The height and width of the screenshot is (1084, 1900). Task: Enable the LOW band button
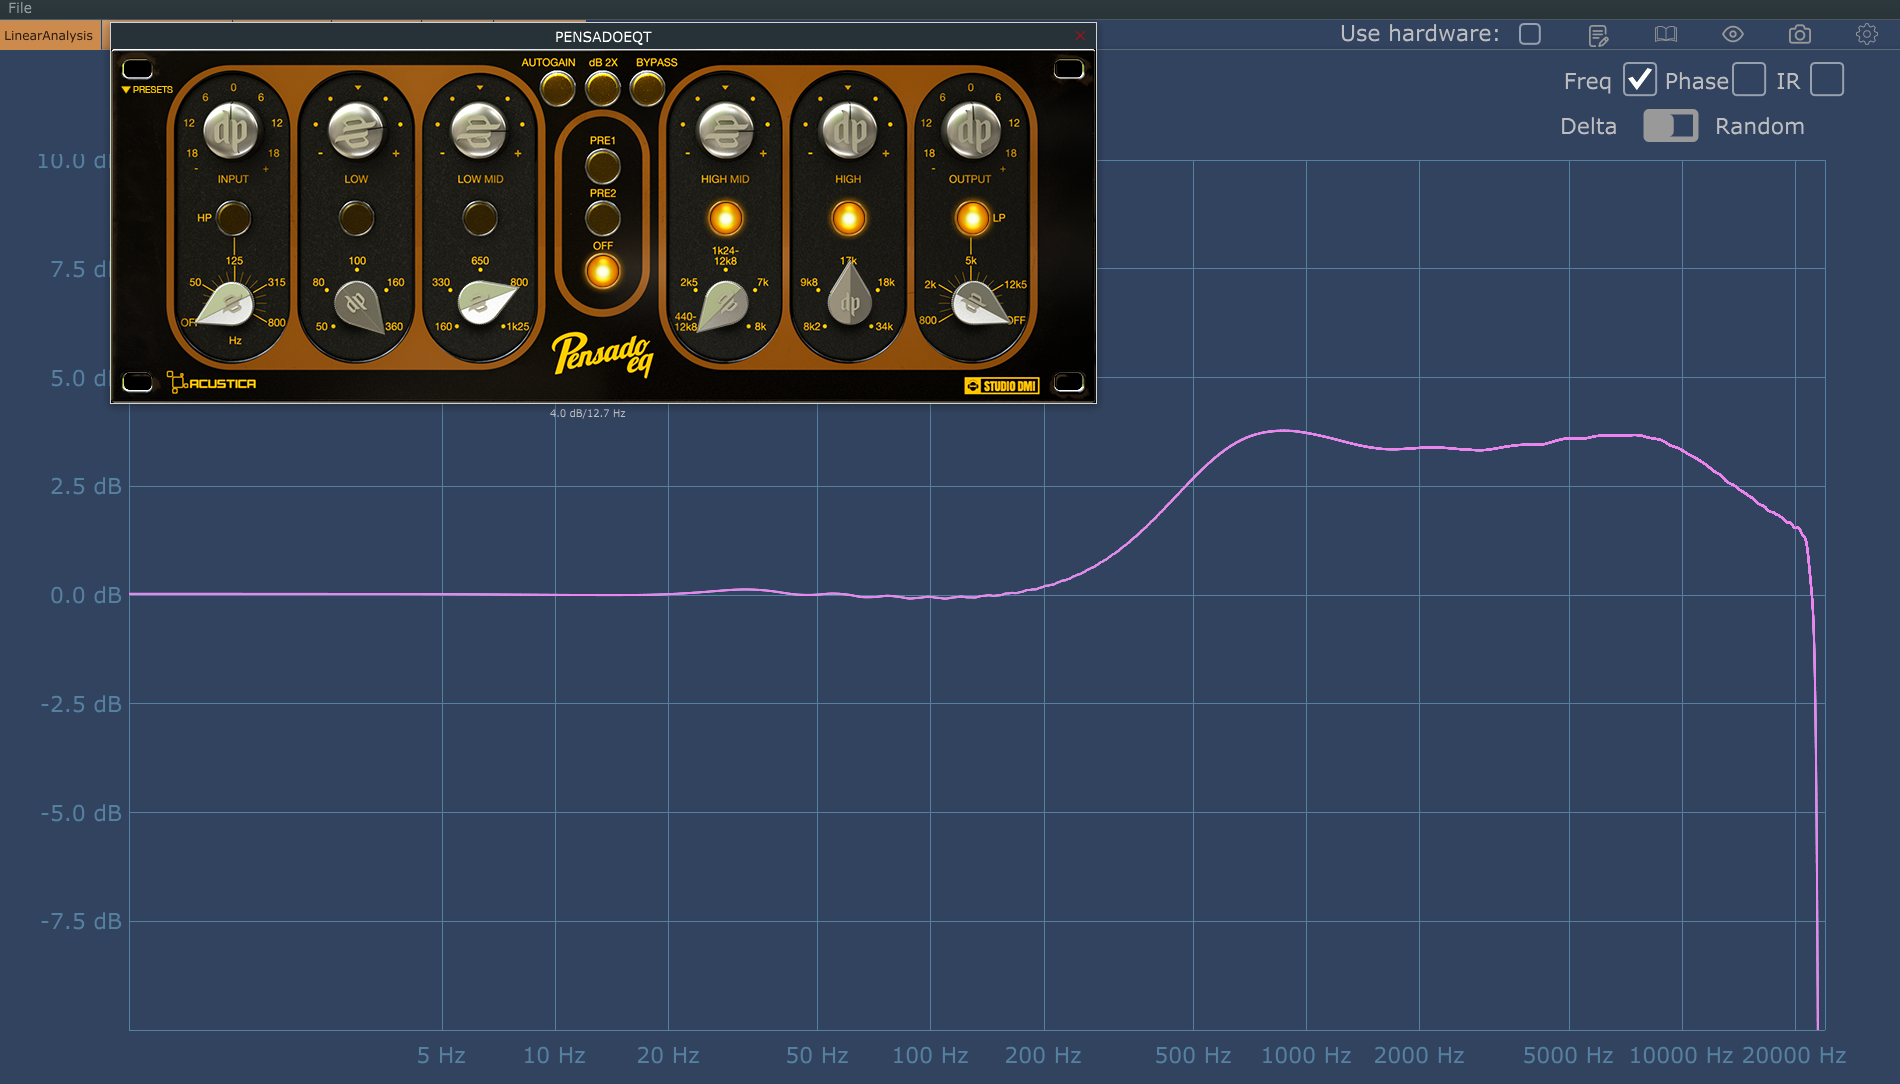(x=356, y=218)
